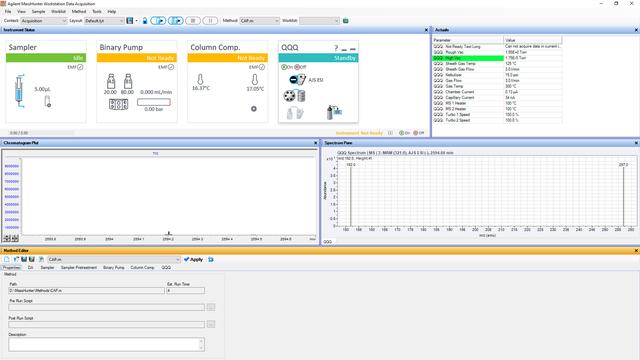Open the Sample menu

38,11
